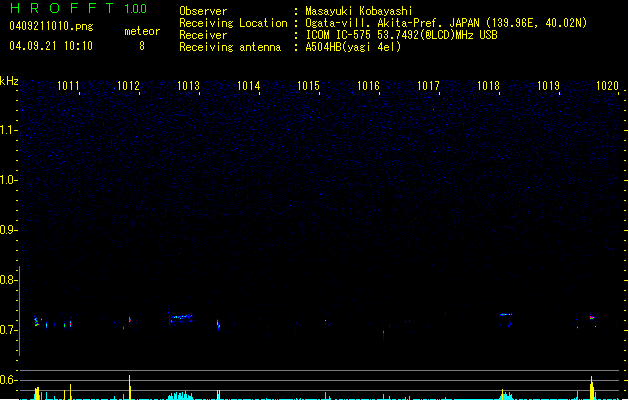Click the 'meteor' count label
629x400 pixels.
[142, 31]
